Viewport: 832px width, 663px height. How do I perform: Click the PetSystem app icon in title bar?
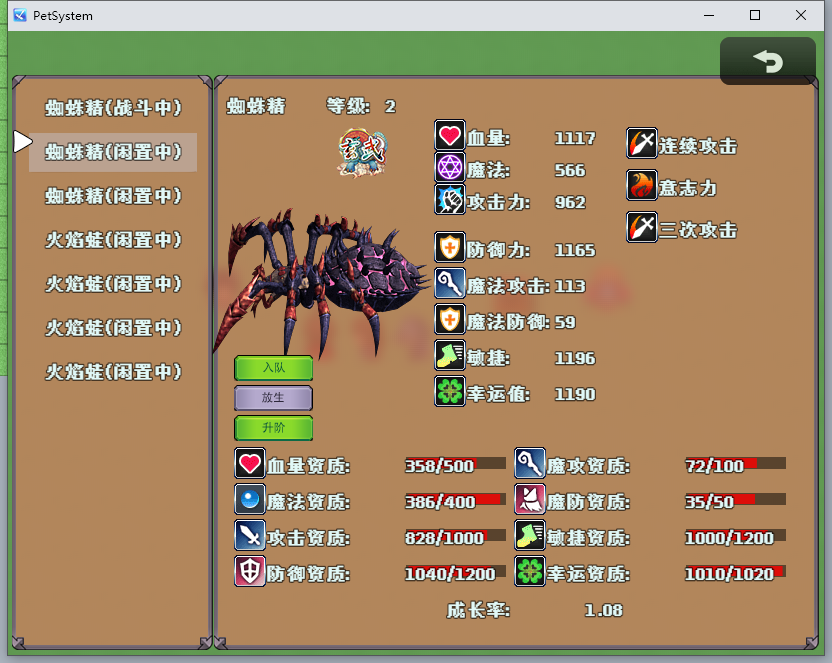tap(20, 15)
